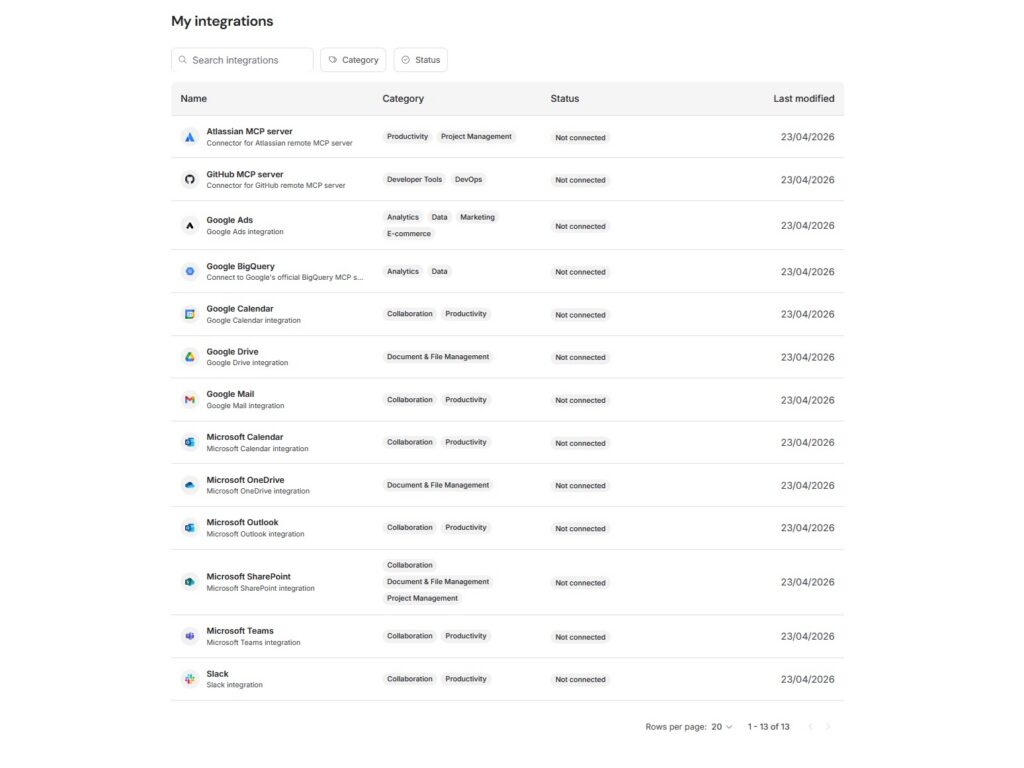Click the Microsoft Outlook logo icon
Image resolution: width=1024 pixels, height=768 pixels.
point(189,528)
